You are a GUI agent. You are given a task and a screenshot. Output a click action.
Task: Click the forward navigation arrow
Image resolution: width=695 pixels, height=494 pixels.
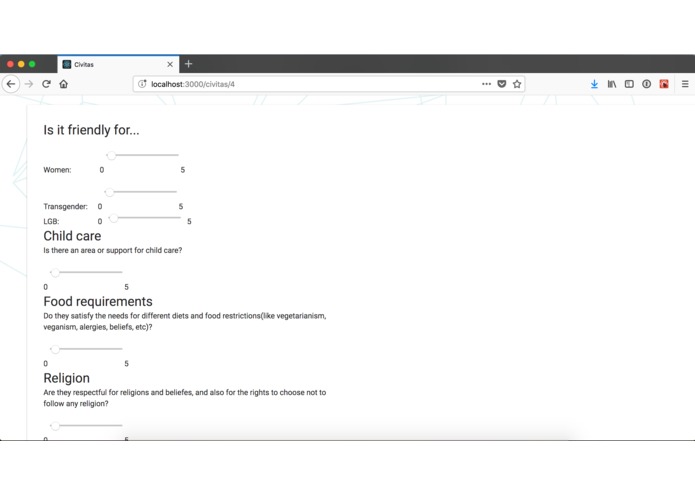coord(29,84)
